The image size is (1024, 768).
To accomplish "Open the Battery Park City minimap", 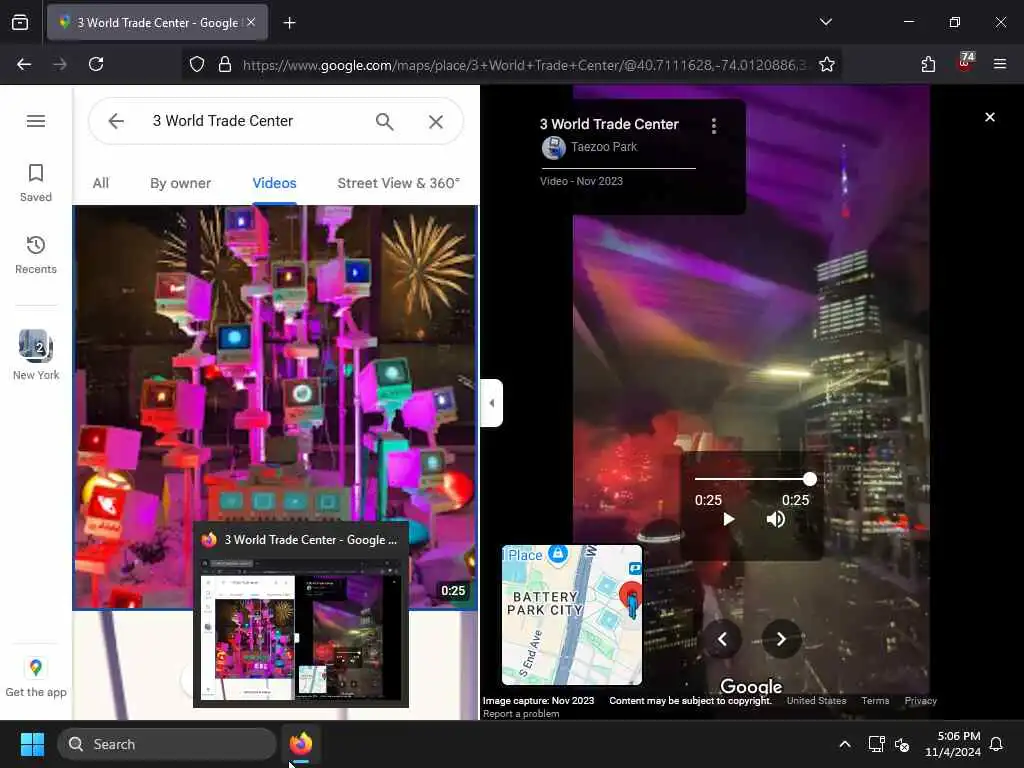I will (x=572, y=615).
